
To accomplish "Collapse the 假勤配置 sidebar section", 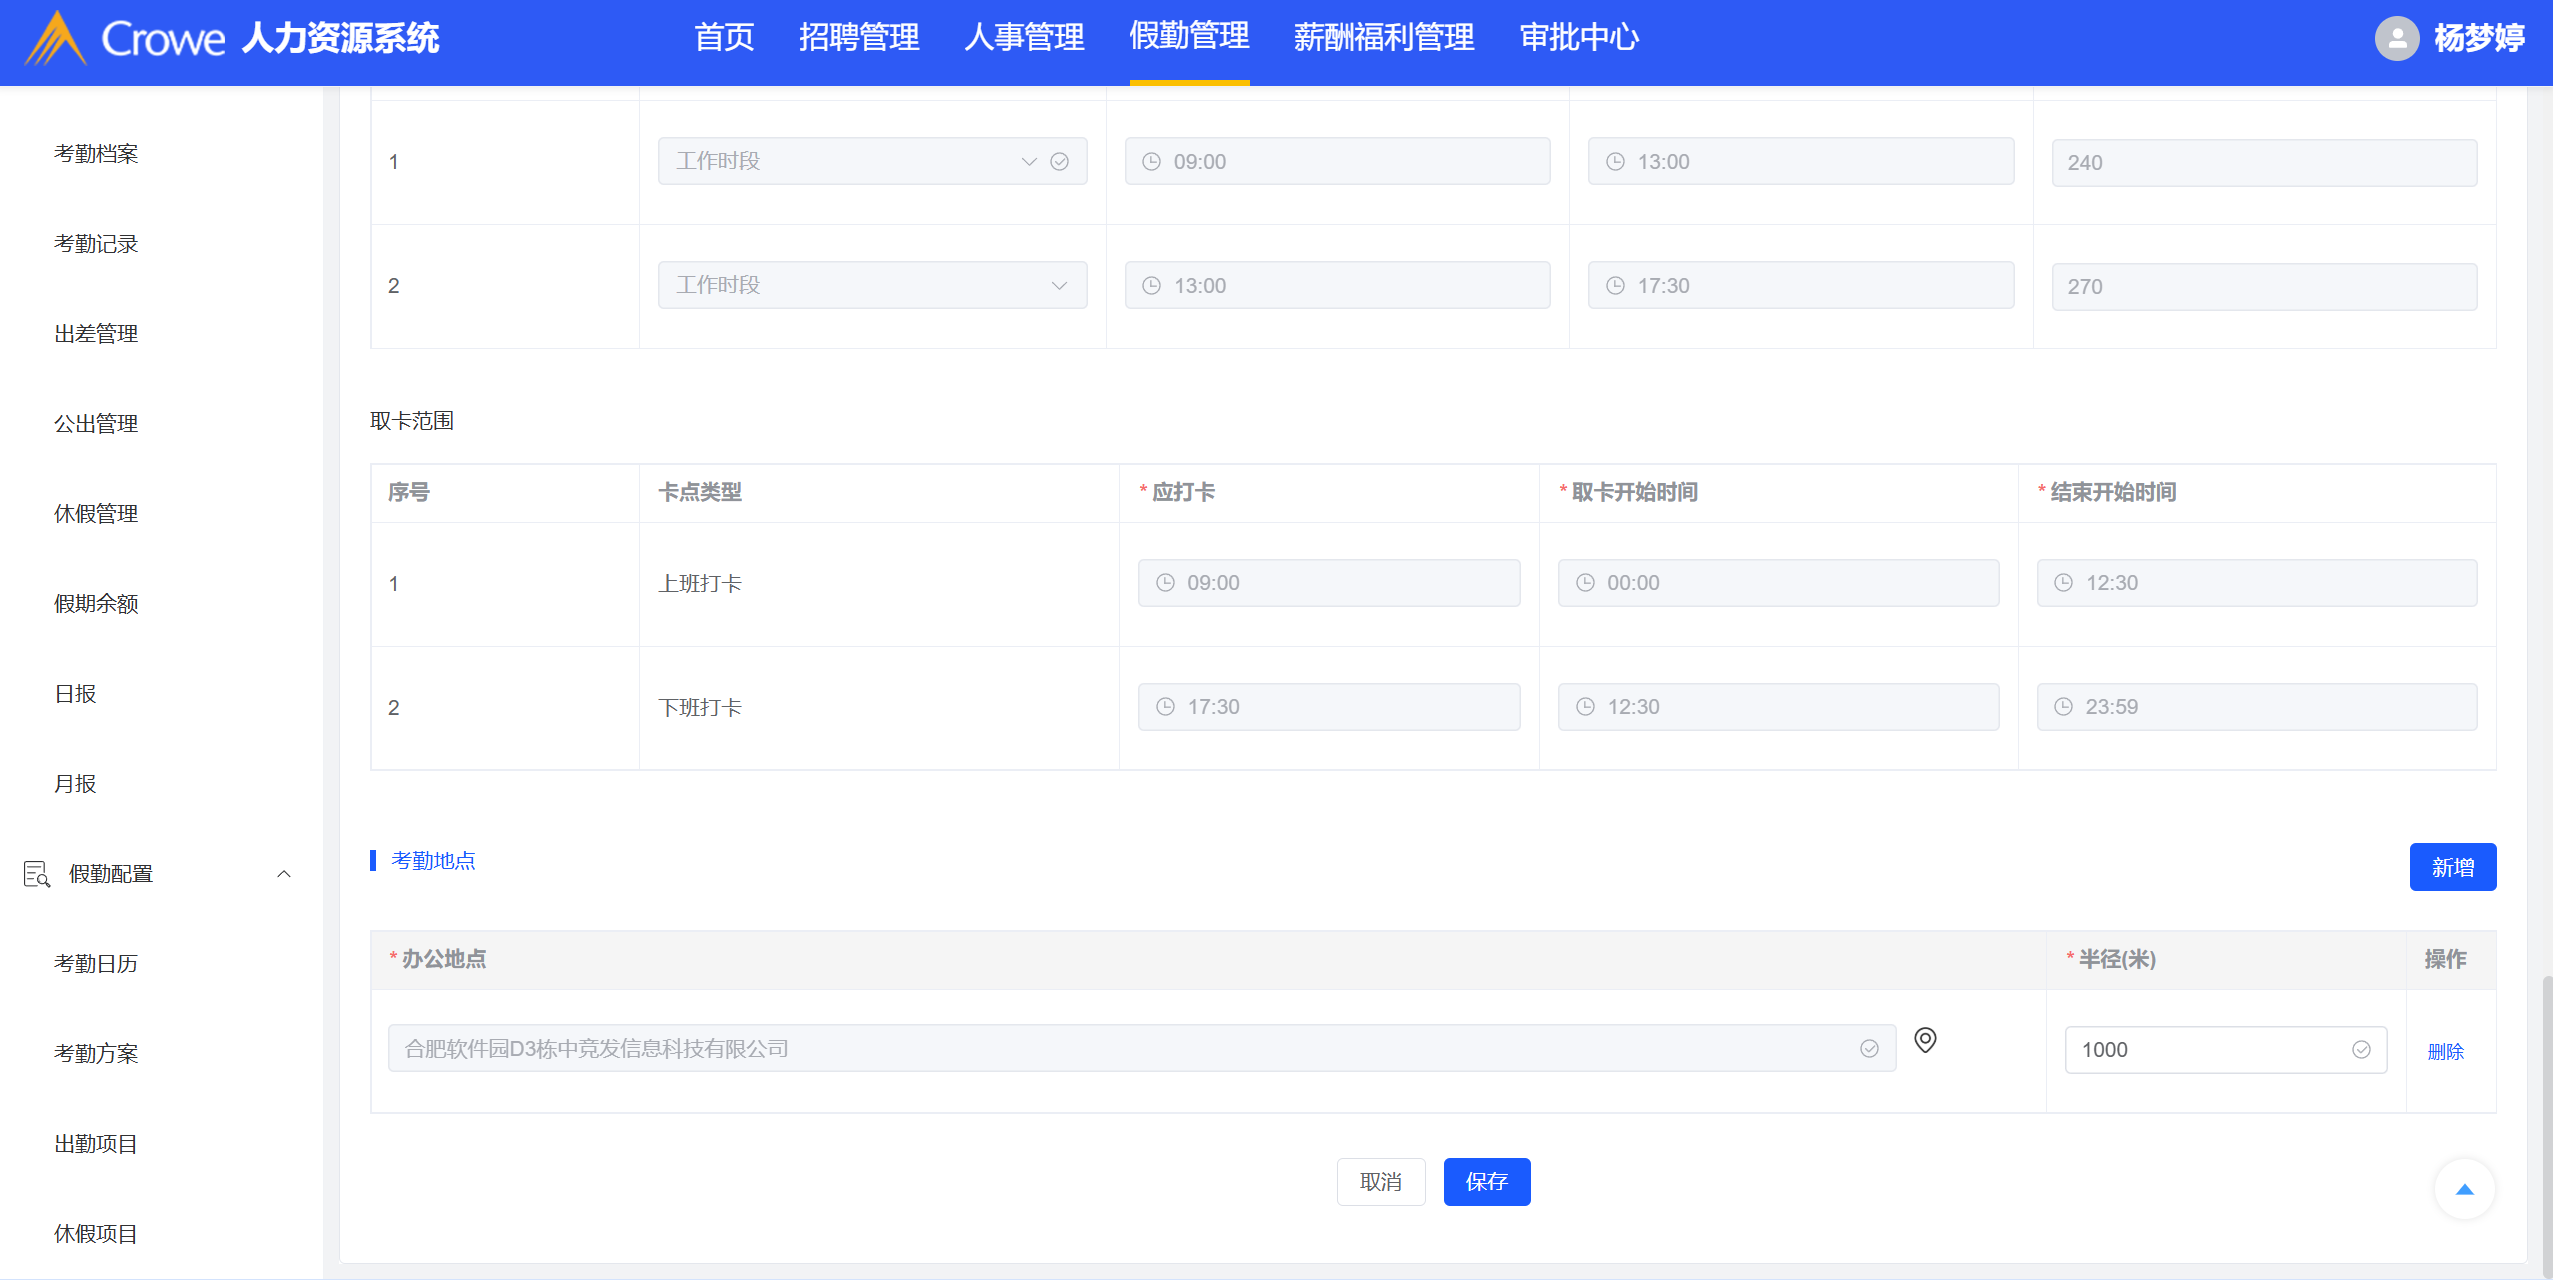I will pyautogui.click(x=284, y=874).
